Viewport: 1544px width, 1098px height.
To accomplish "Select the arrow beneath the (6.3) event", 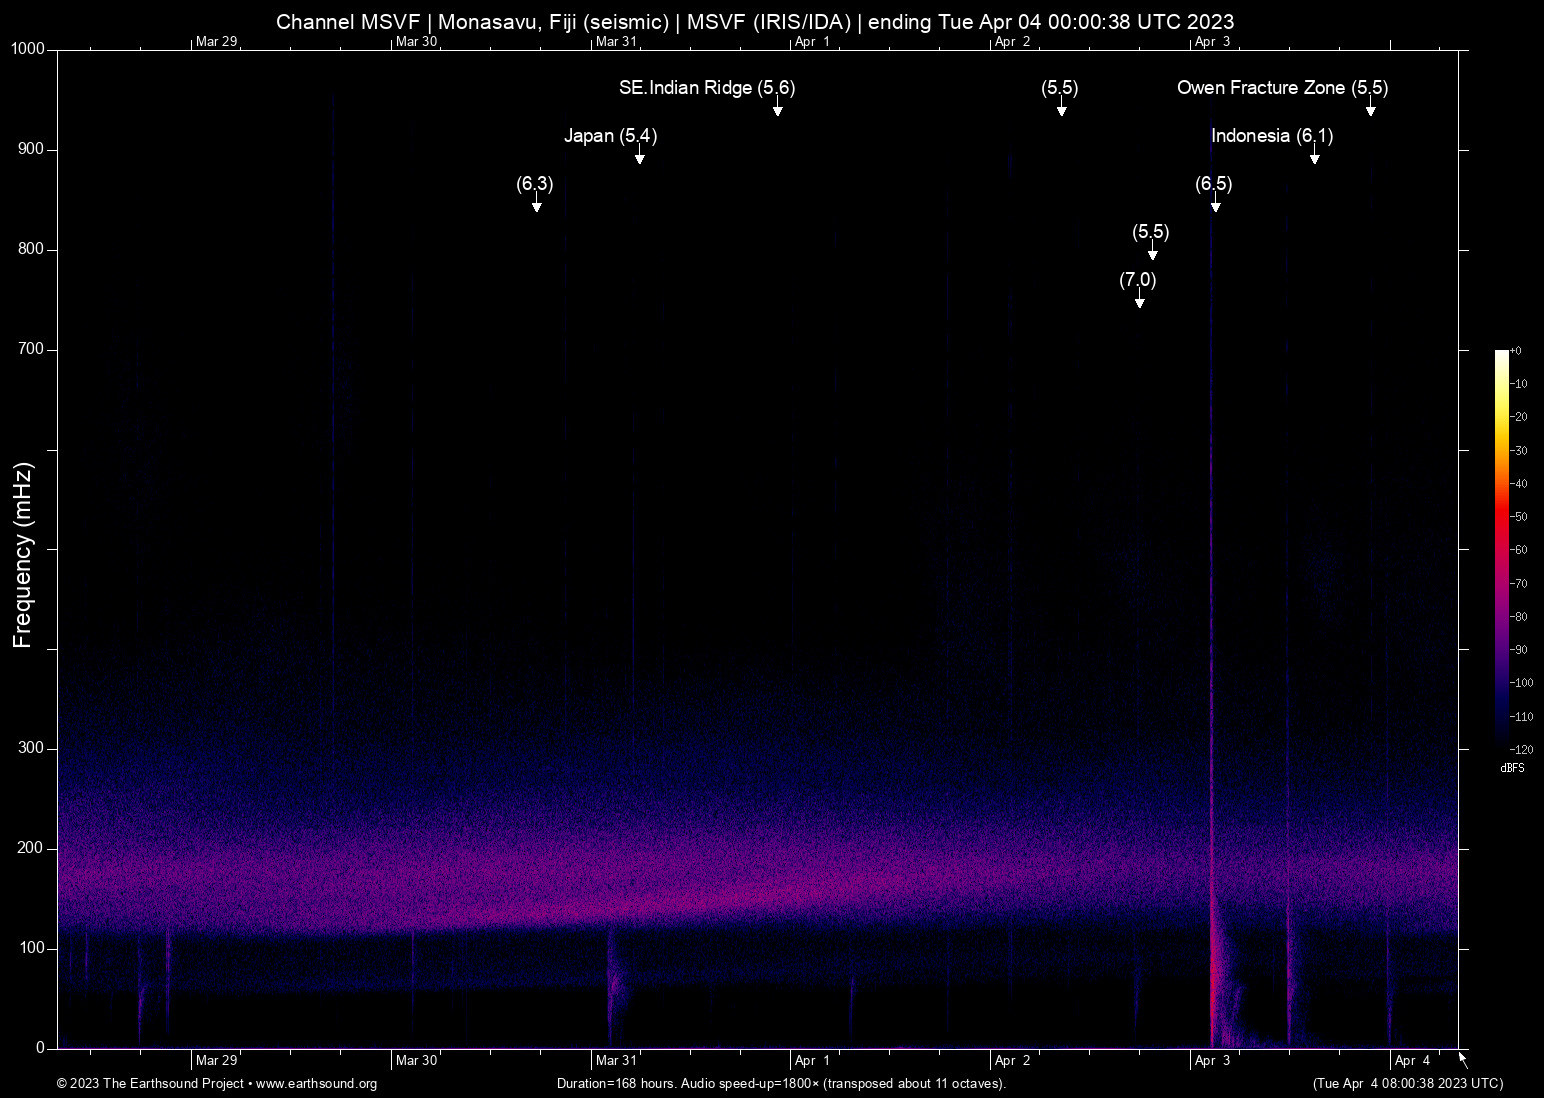I will [536, 204].
